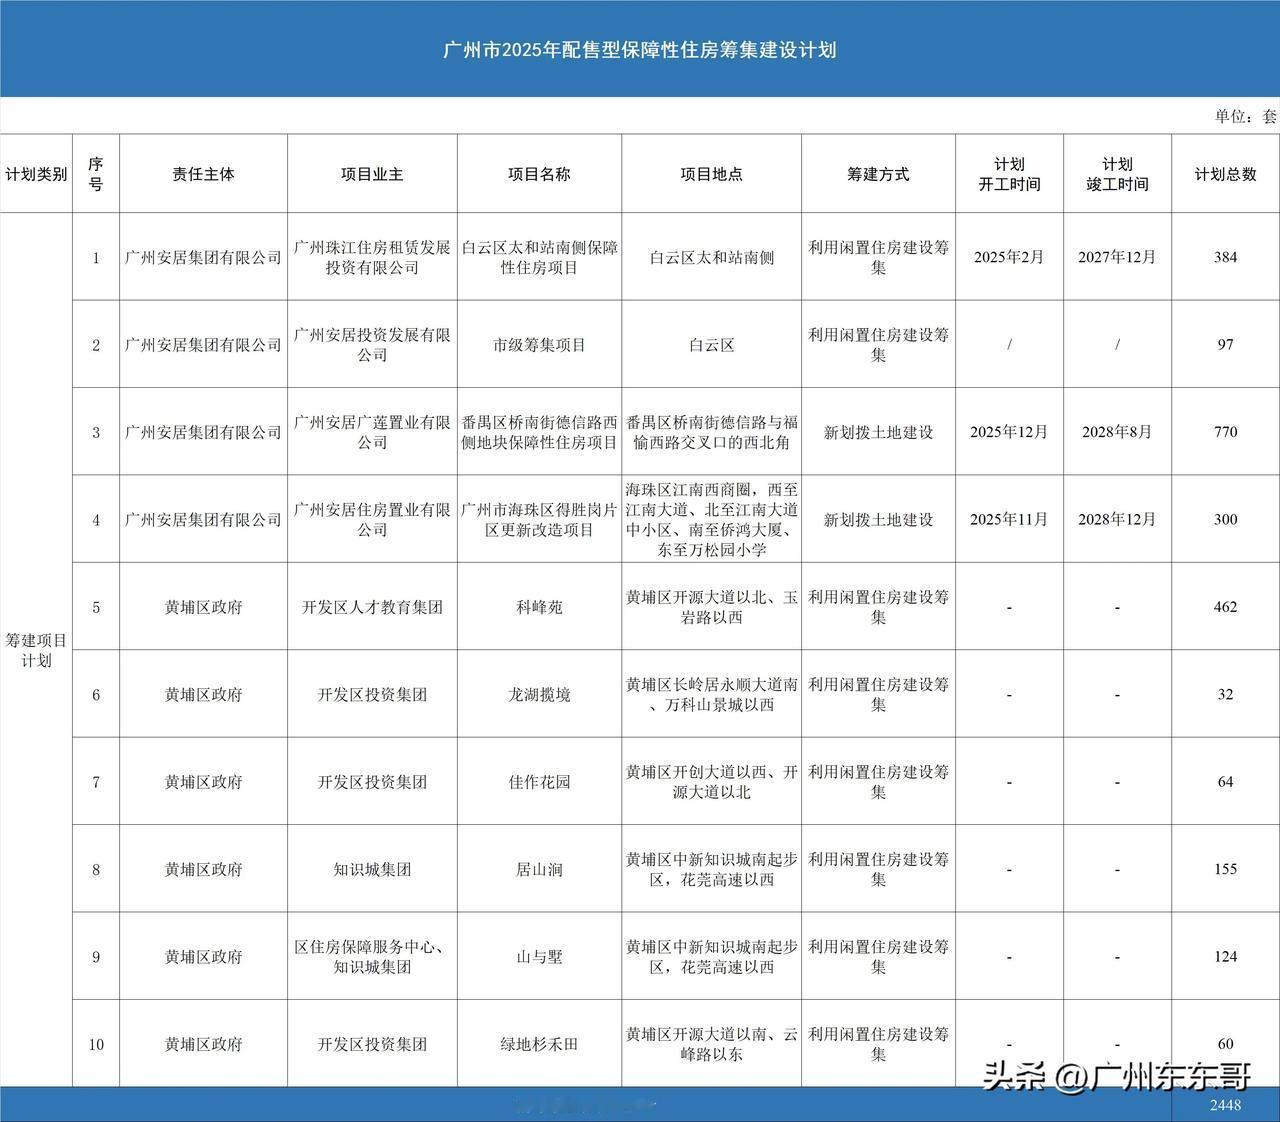The width and height of the screenshot is (1280, 1122).
Task: Select start date 2025年12月
Action: (1009, 432)
